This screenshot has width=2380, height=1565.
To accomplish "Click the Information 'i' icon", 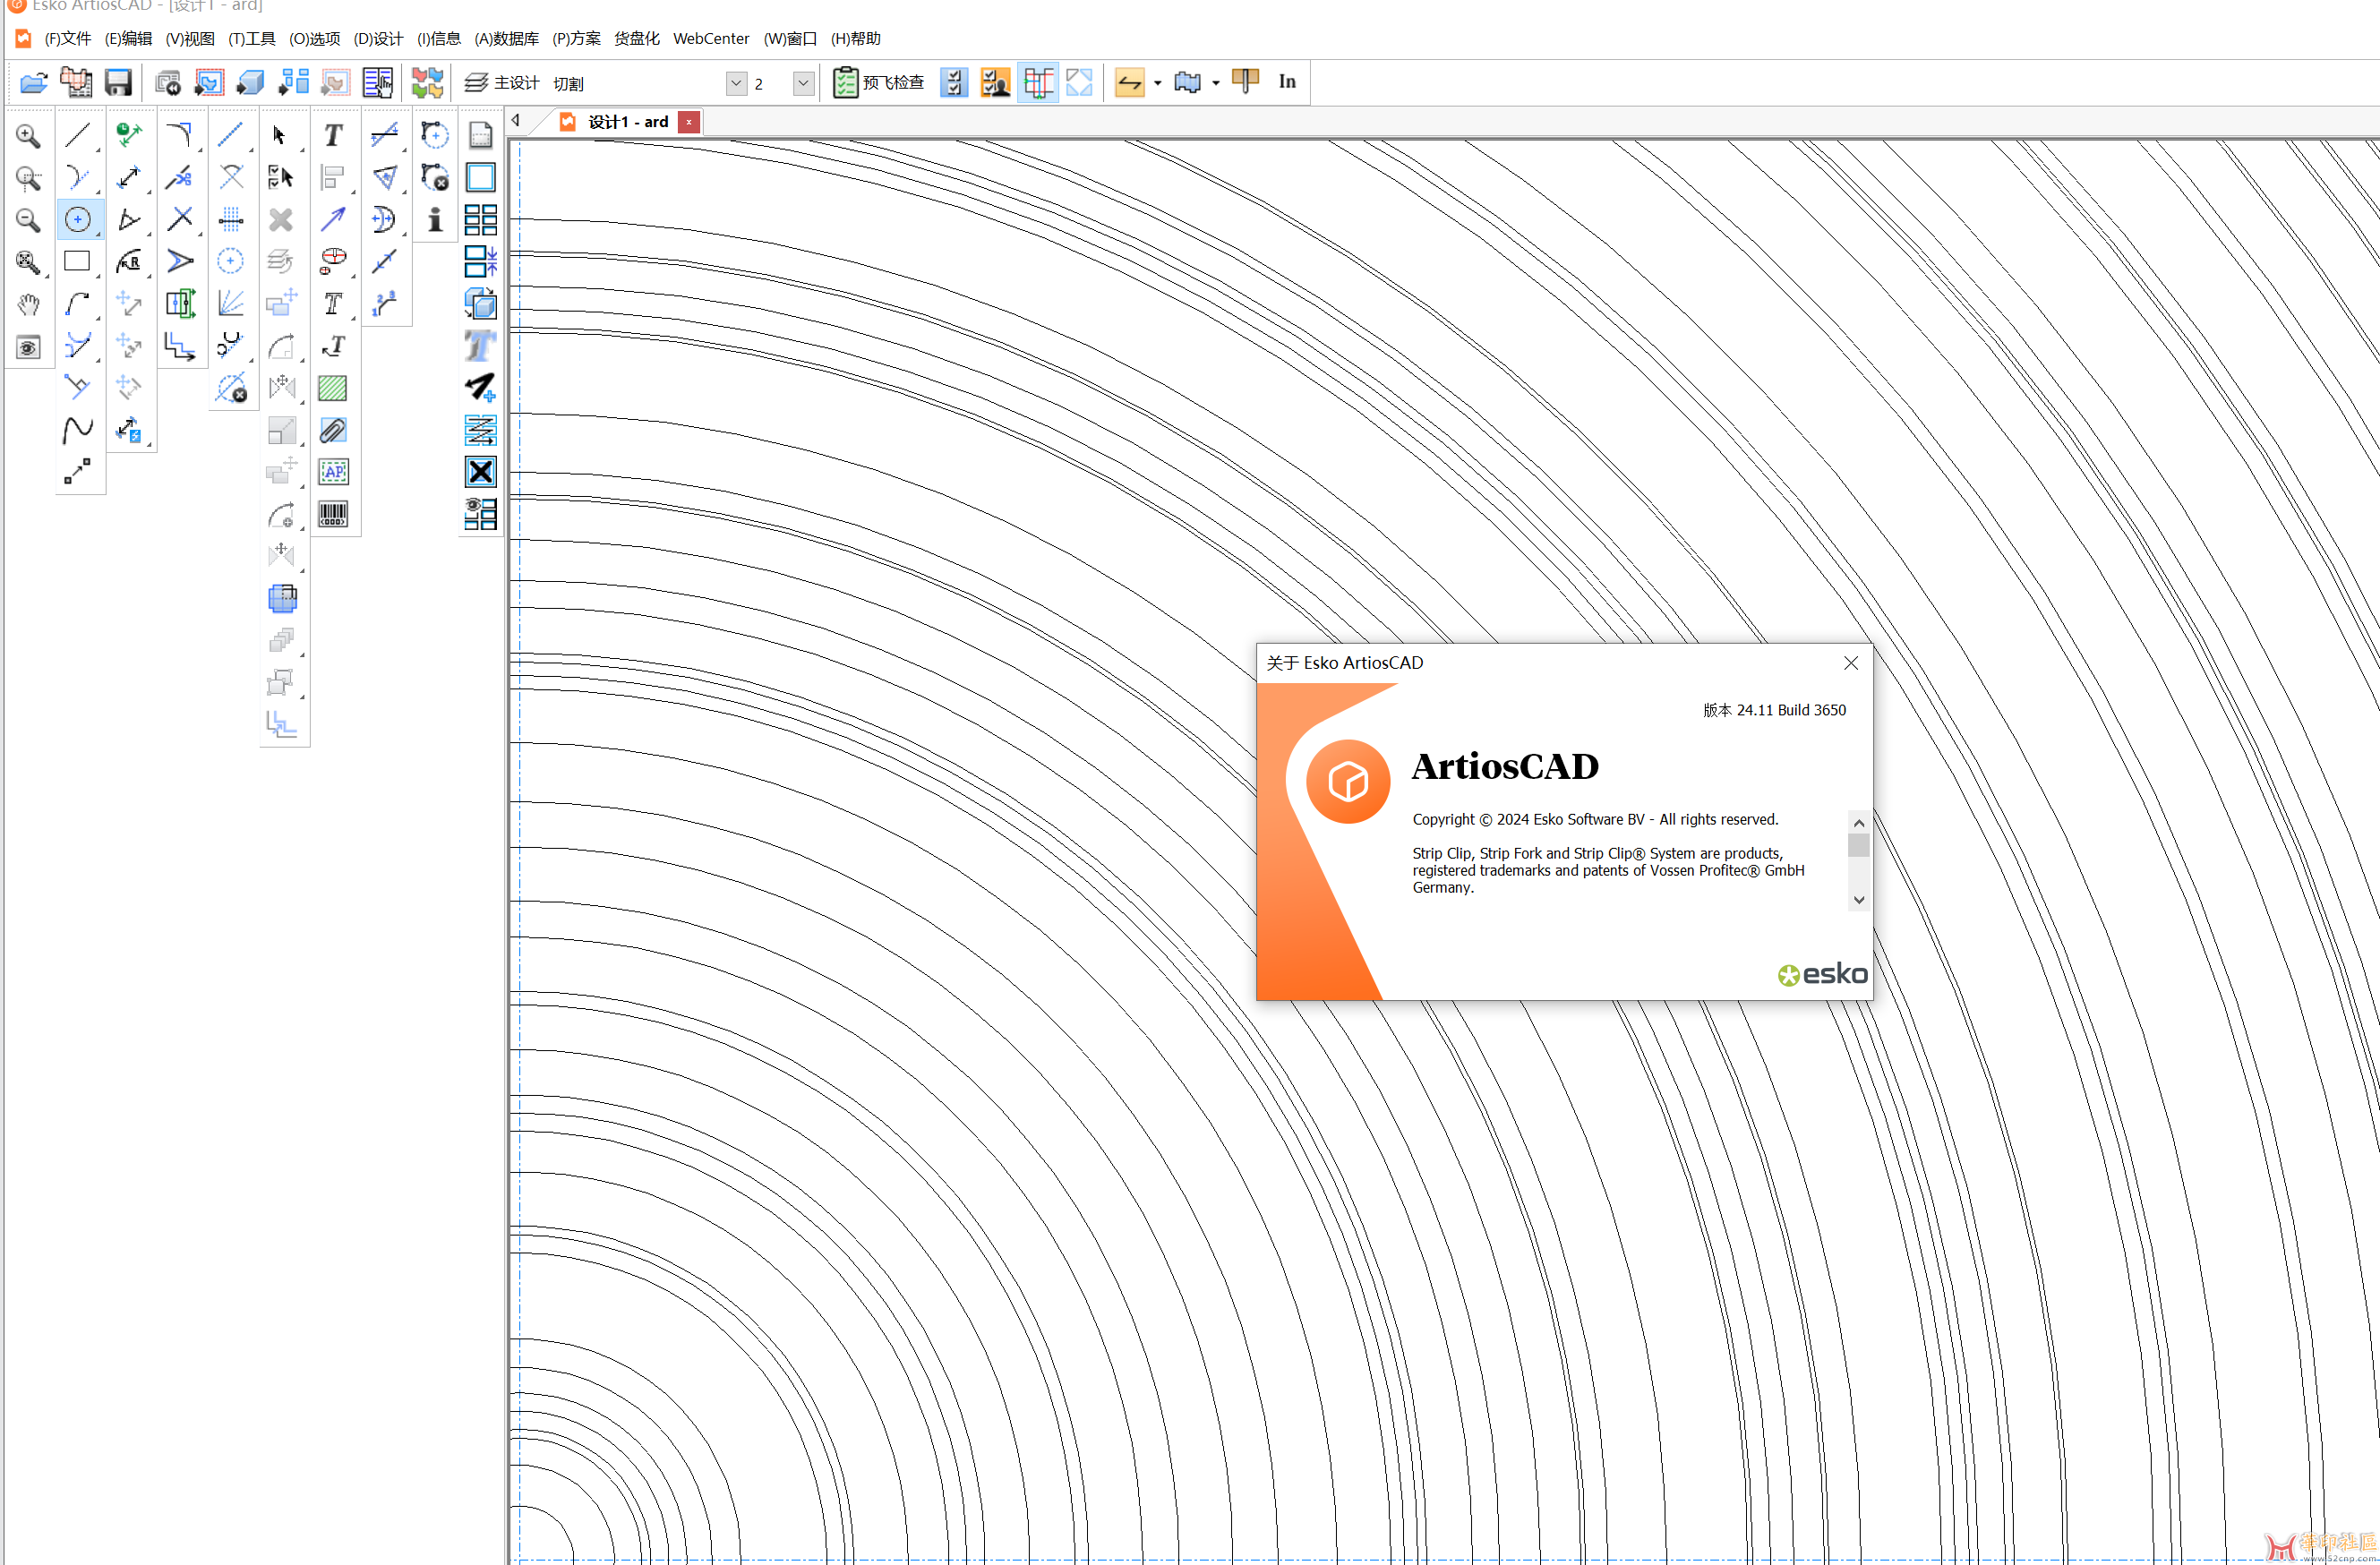I will (x=435, y=220).
